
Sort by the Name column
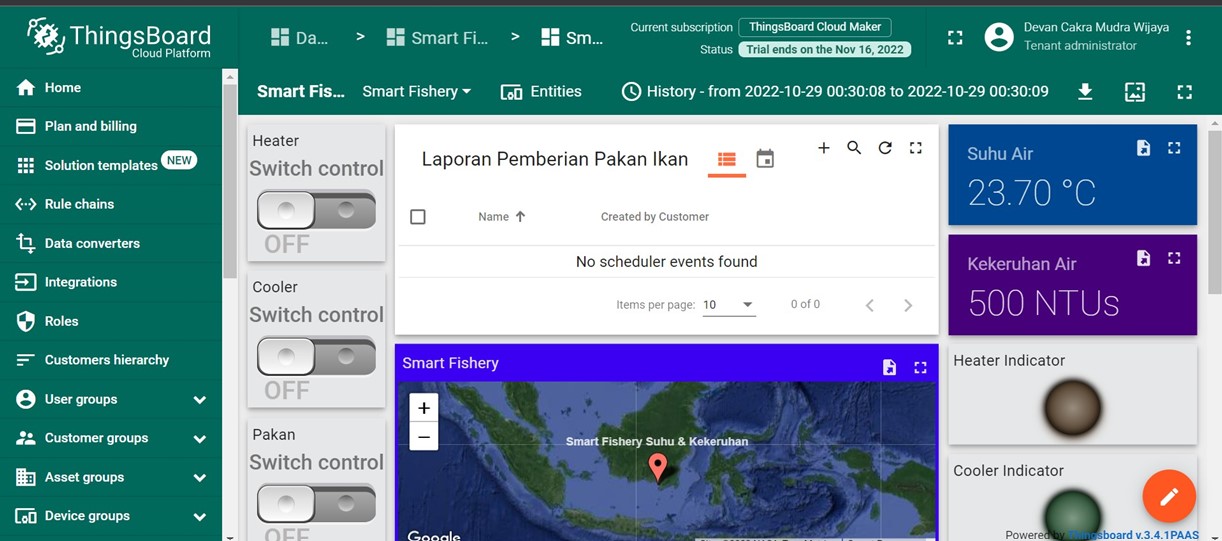(x=502, y=217)
